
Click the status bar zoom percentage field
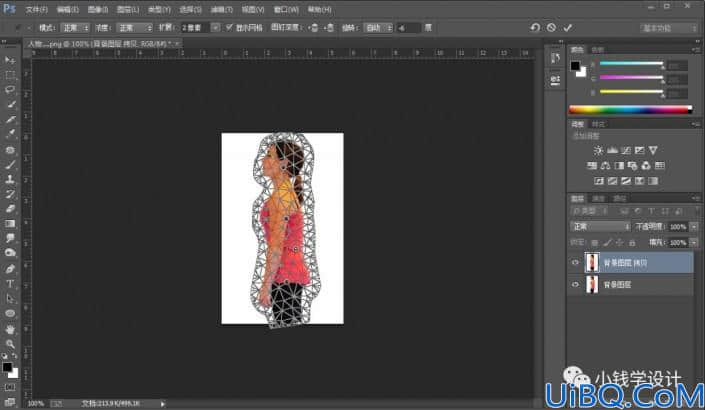[36, 403]
